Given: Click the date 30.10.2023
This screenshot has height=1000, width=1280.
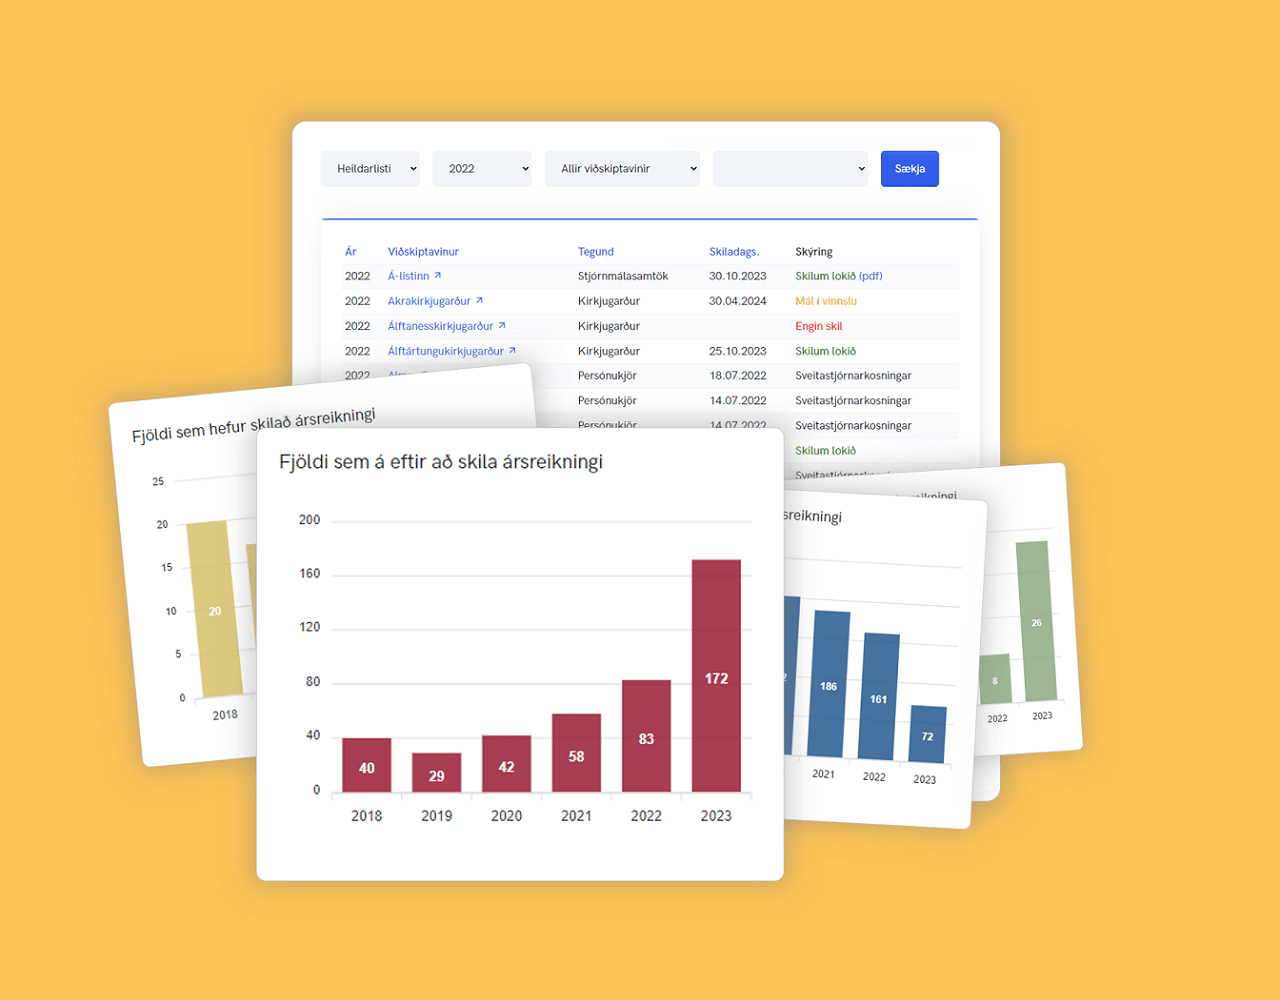Looking at the screenshot, I should pyautogui.click(x=738, y=276).
